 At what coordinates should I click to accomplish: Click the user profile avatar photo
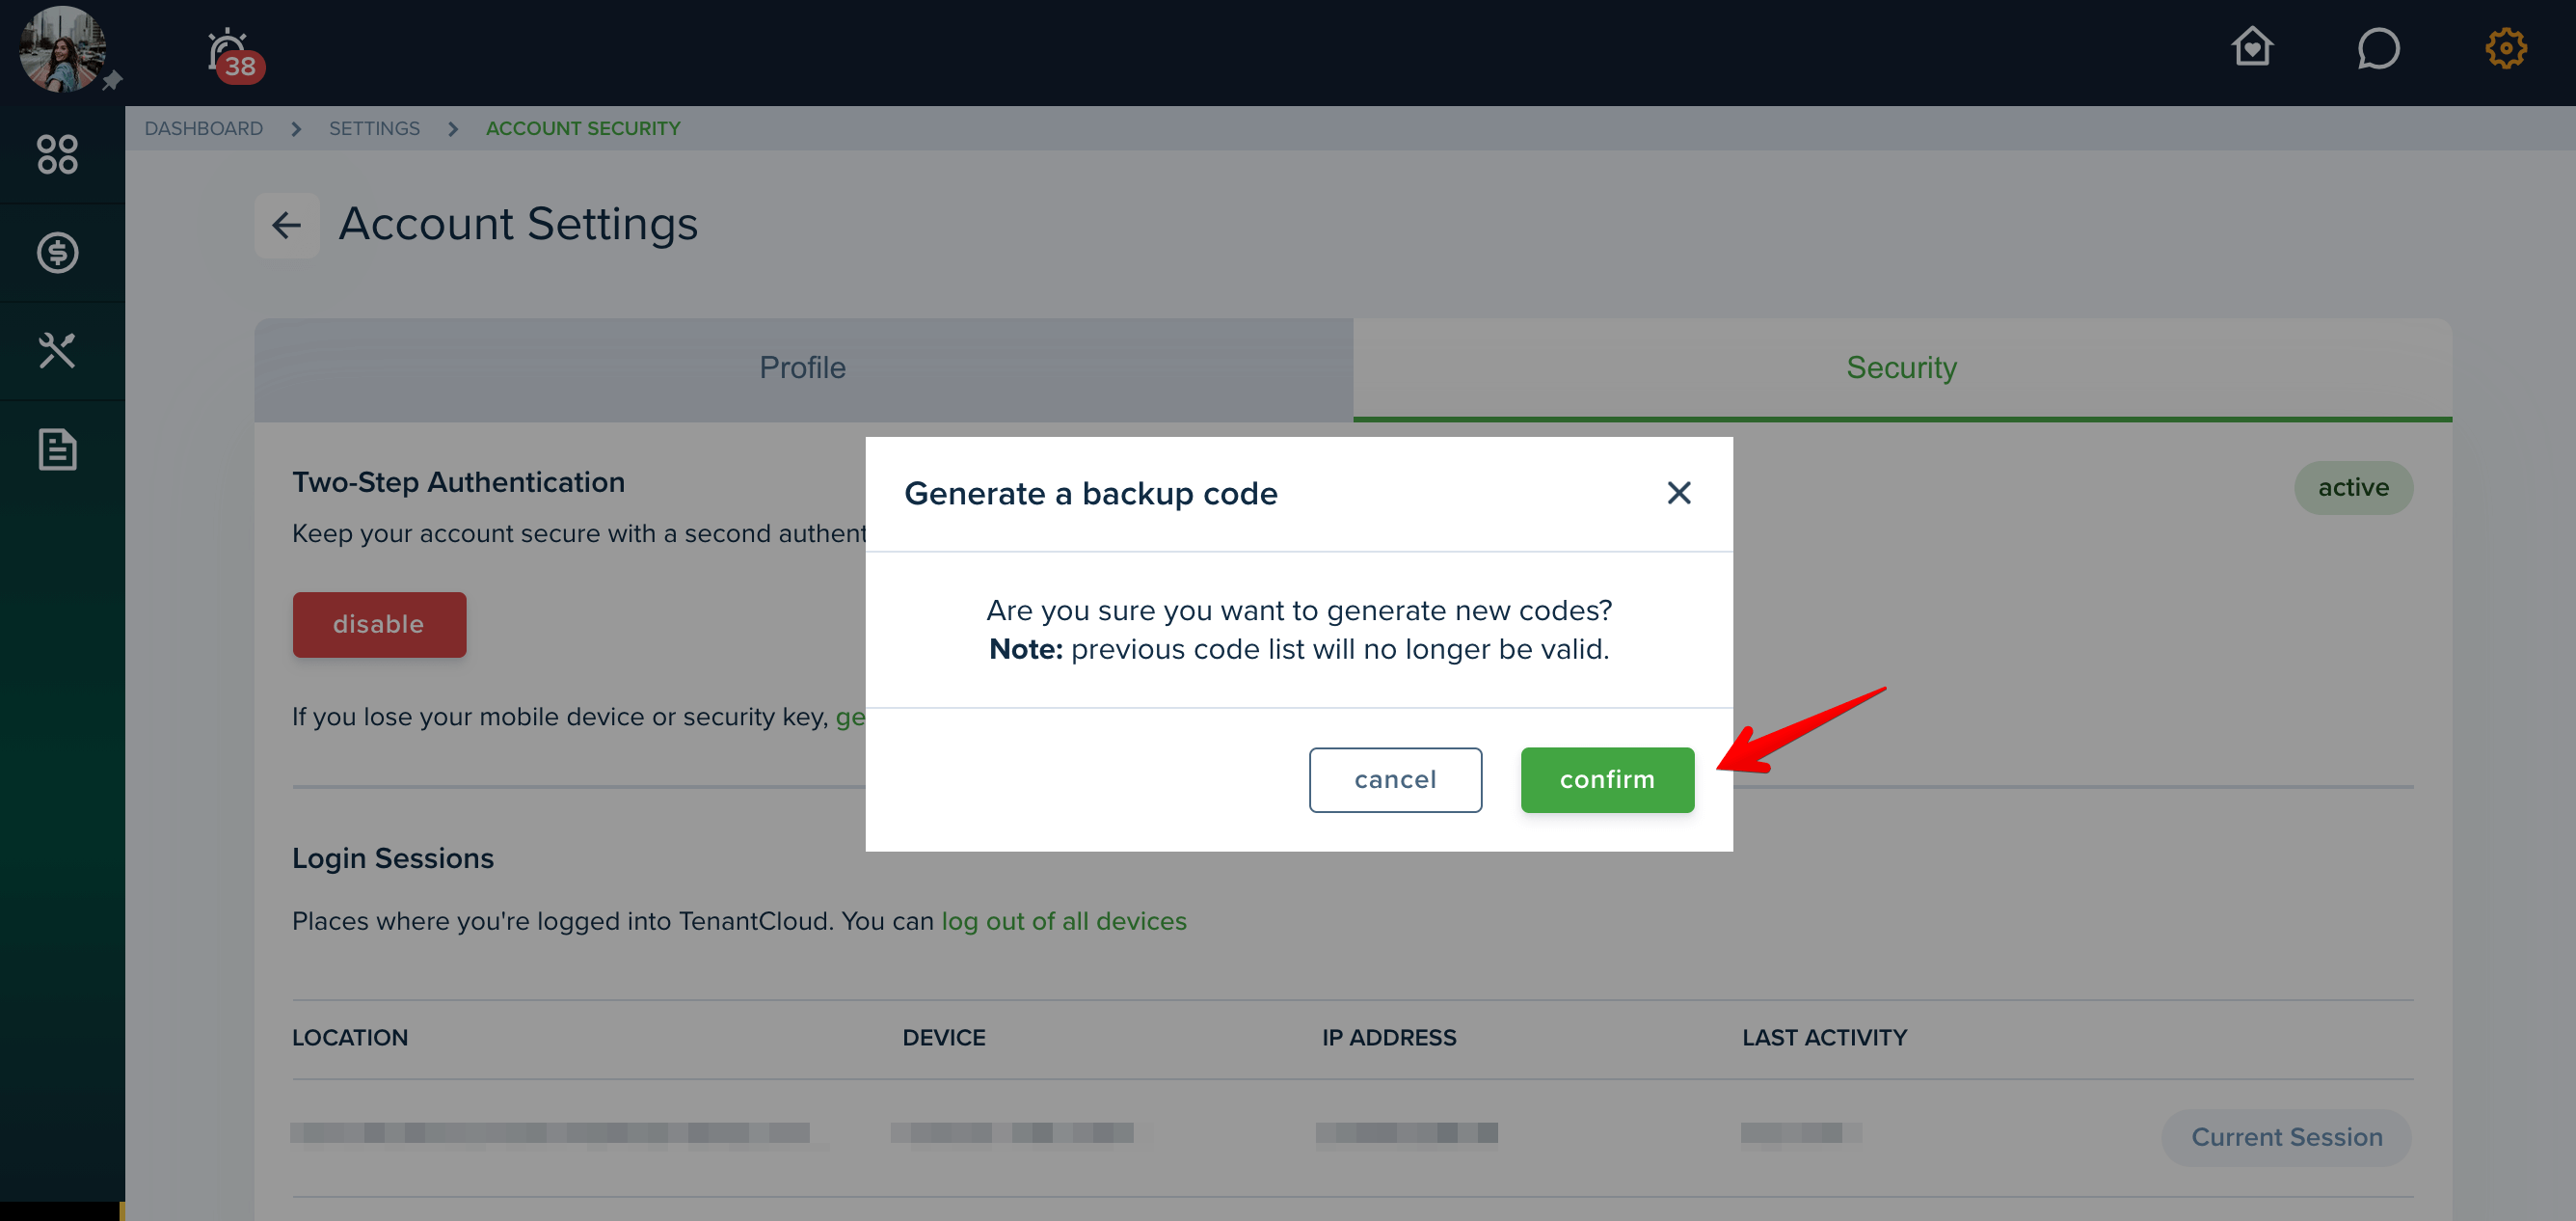[x=62, y=50]
